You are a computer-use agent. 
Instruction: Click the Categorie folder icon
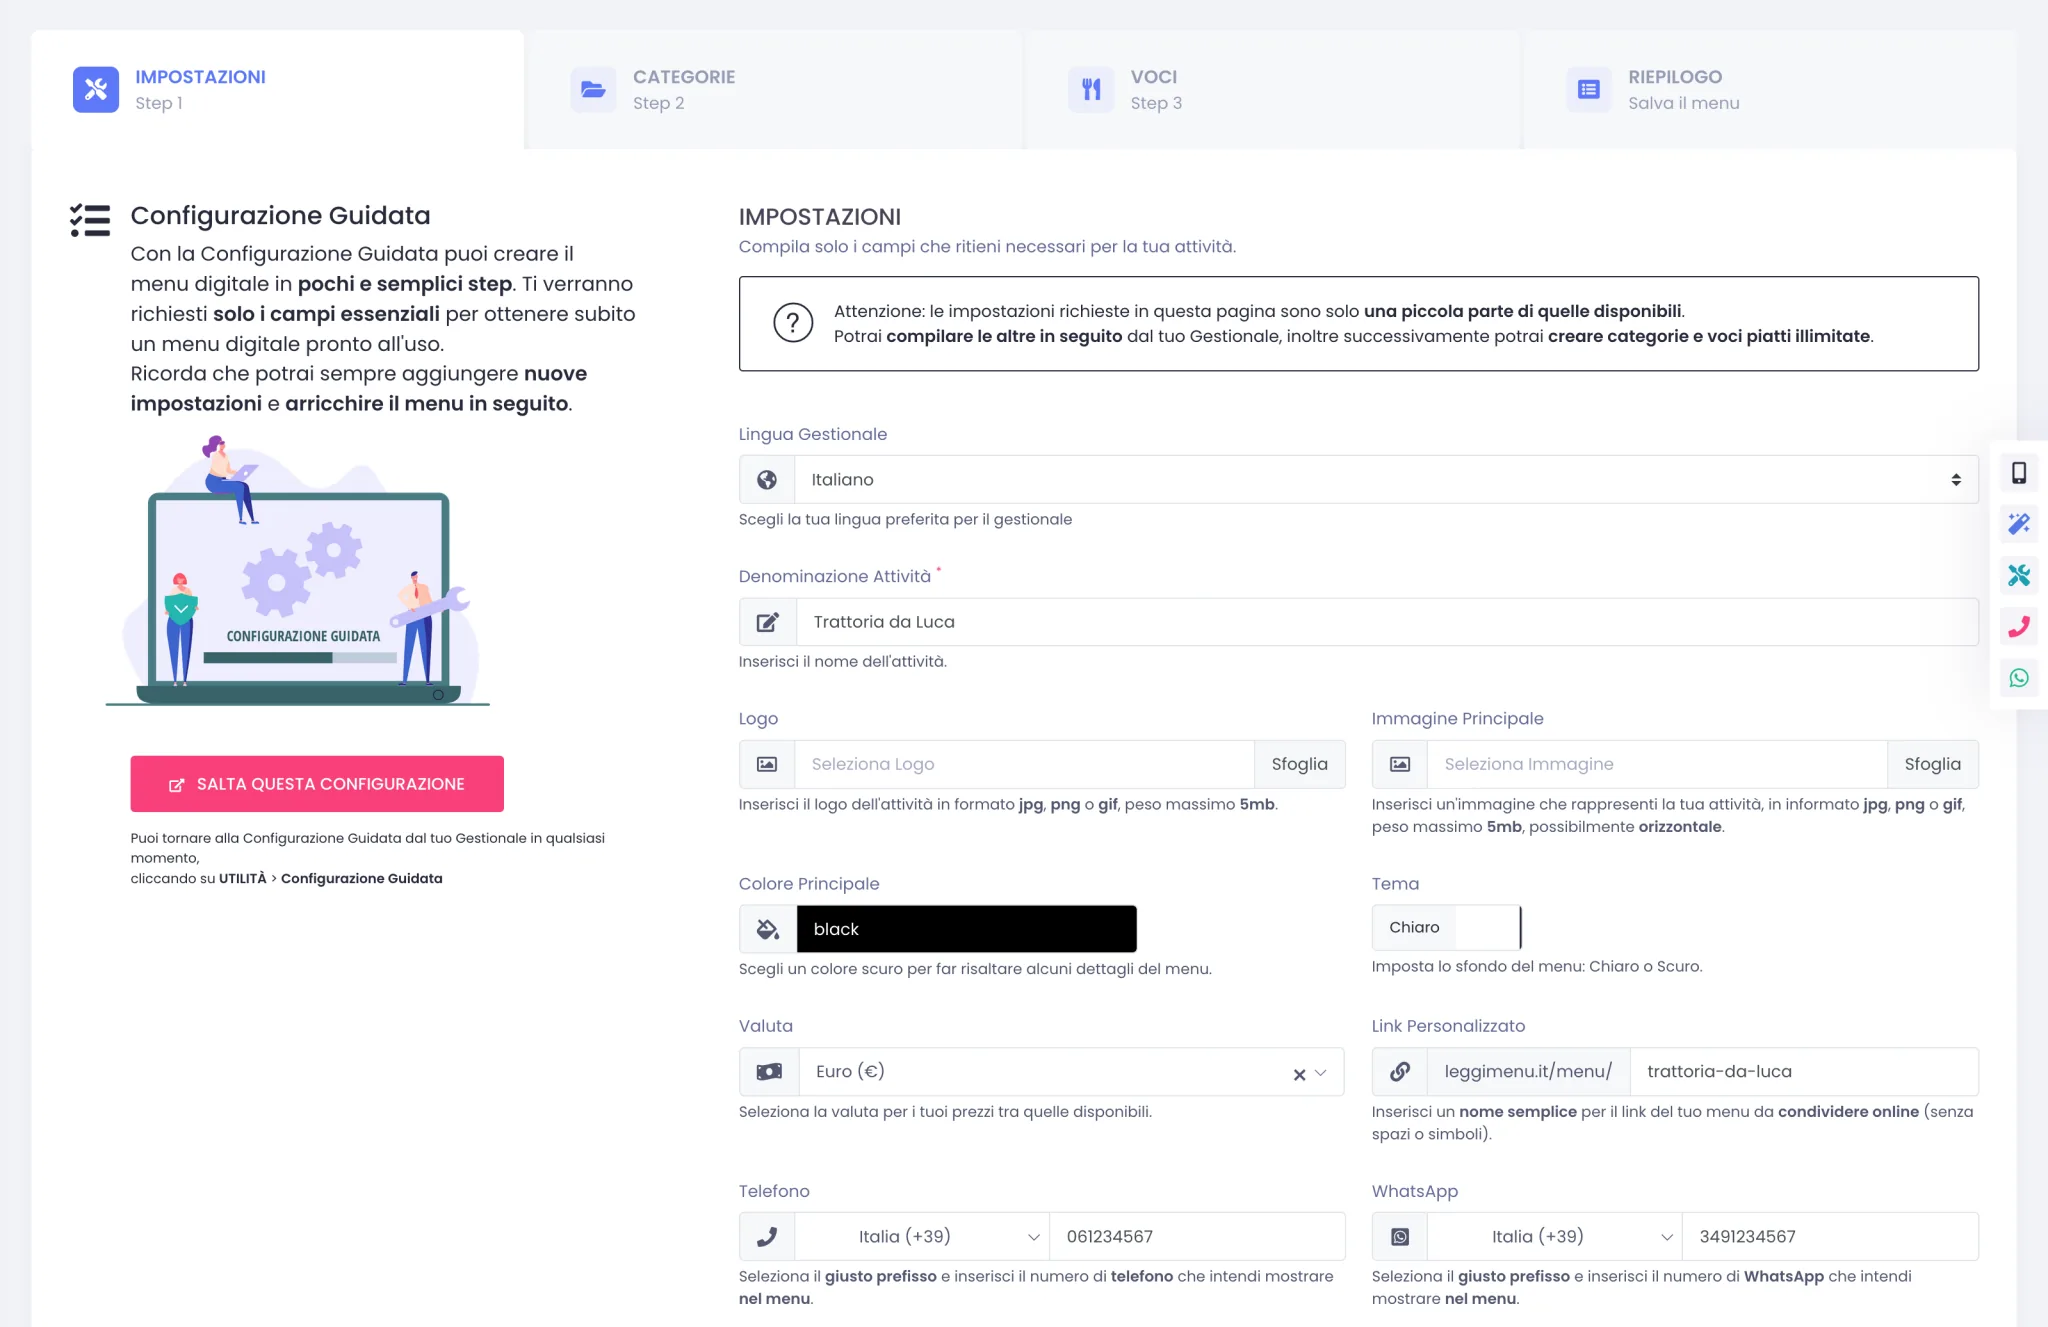click(x=593, y=90)
